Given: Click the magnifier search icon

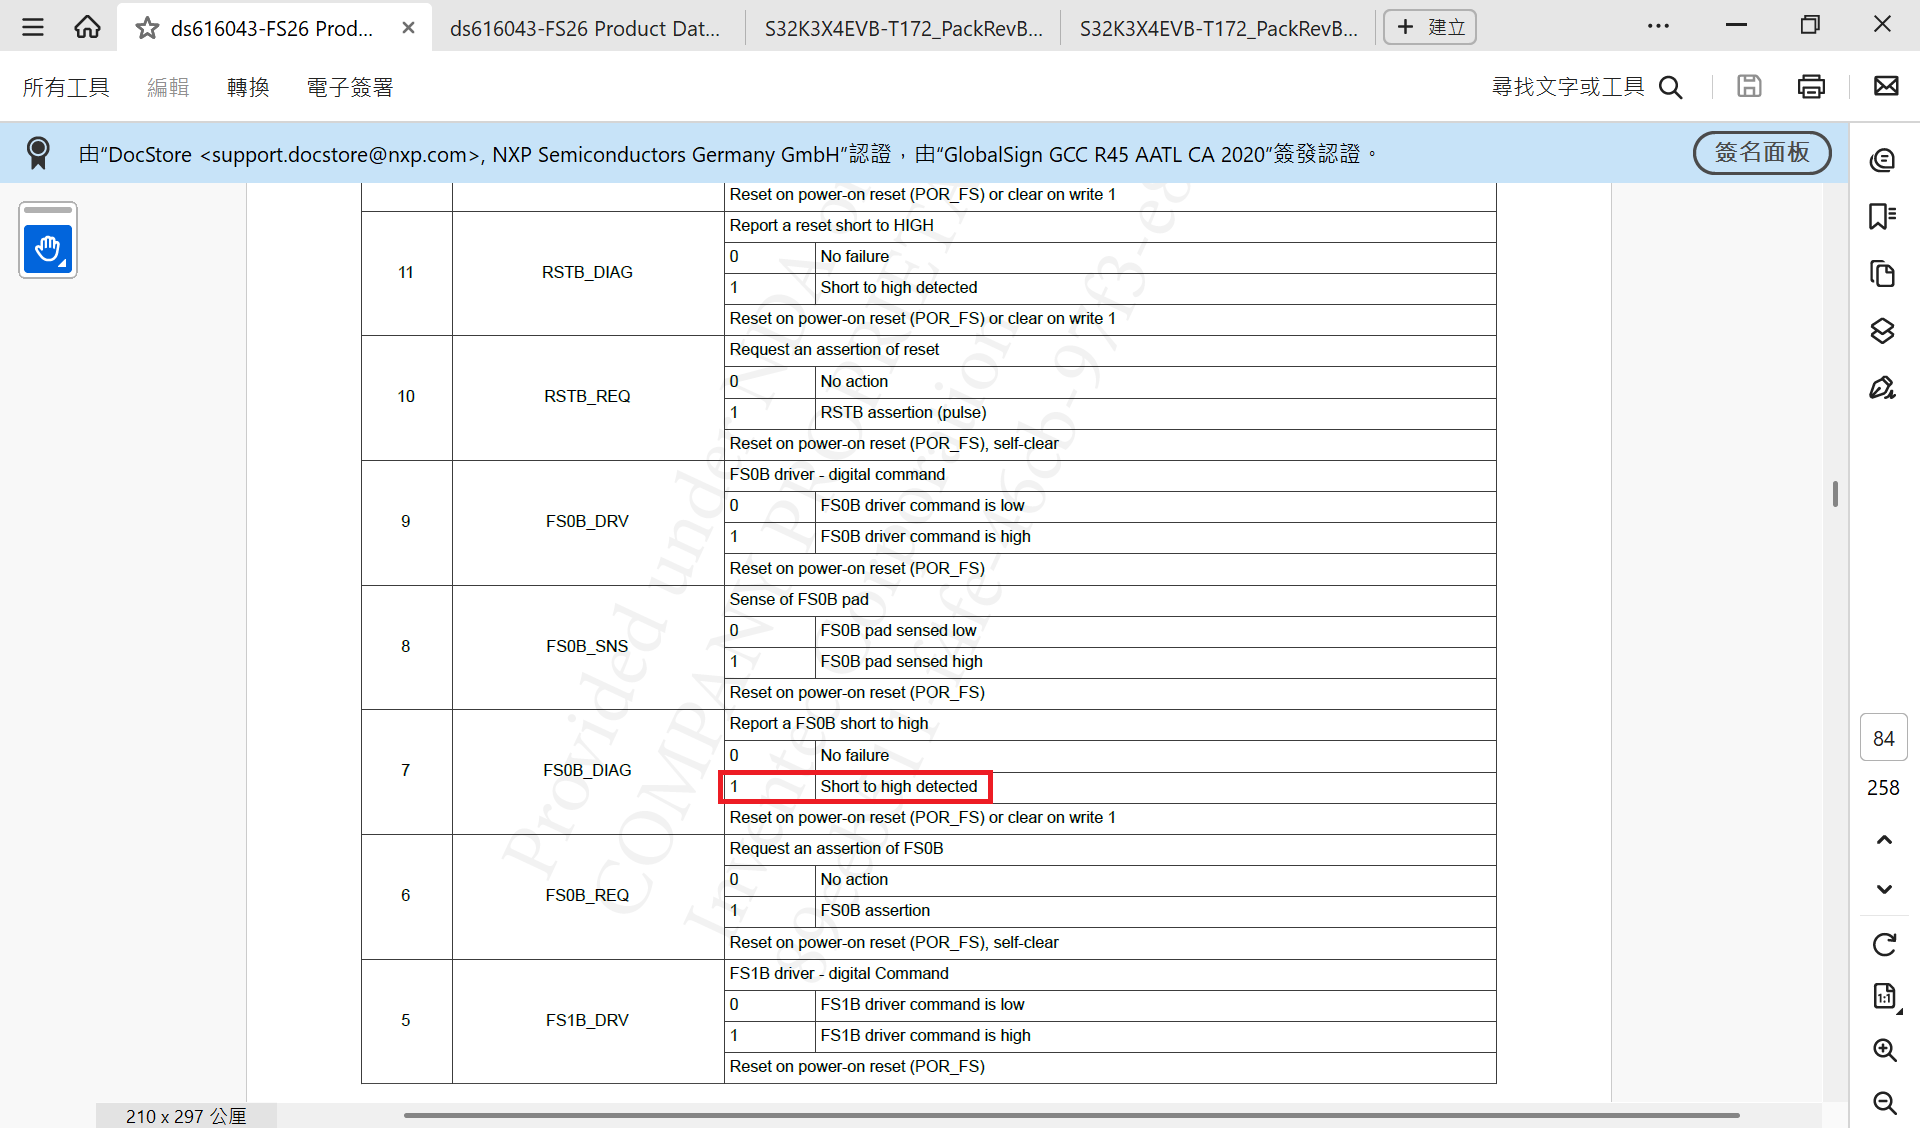Looking at the screenshot, I should [1671, 87].
